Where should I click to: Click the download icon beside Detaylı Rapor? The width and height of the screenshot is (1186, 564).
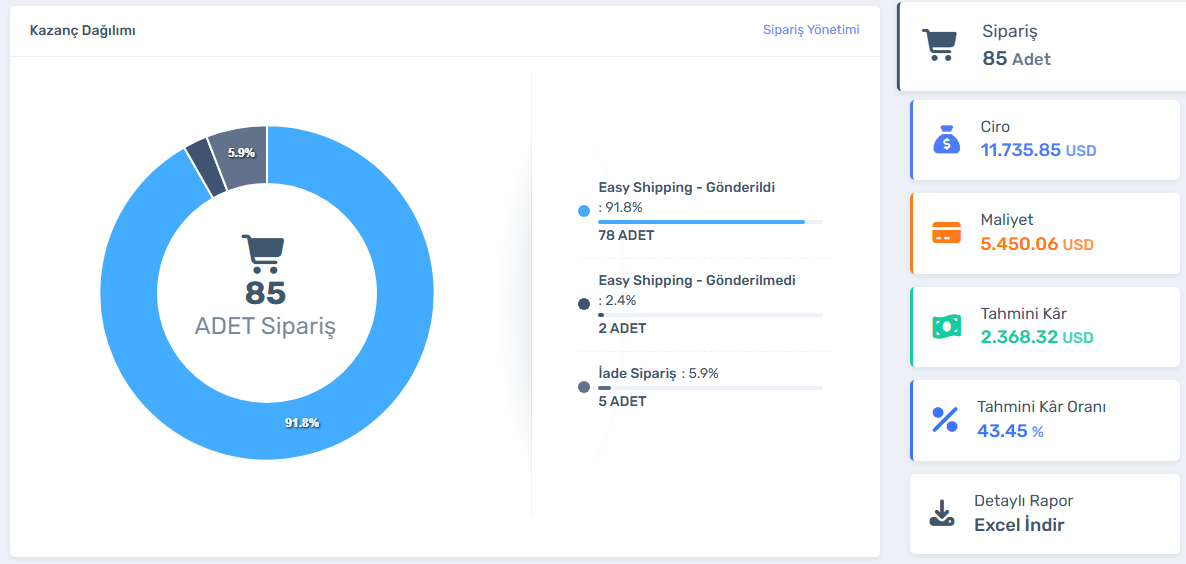(x=942, y=513)
